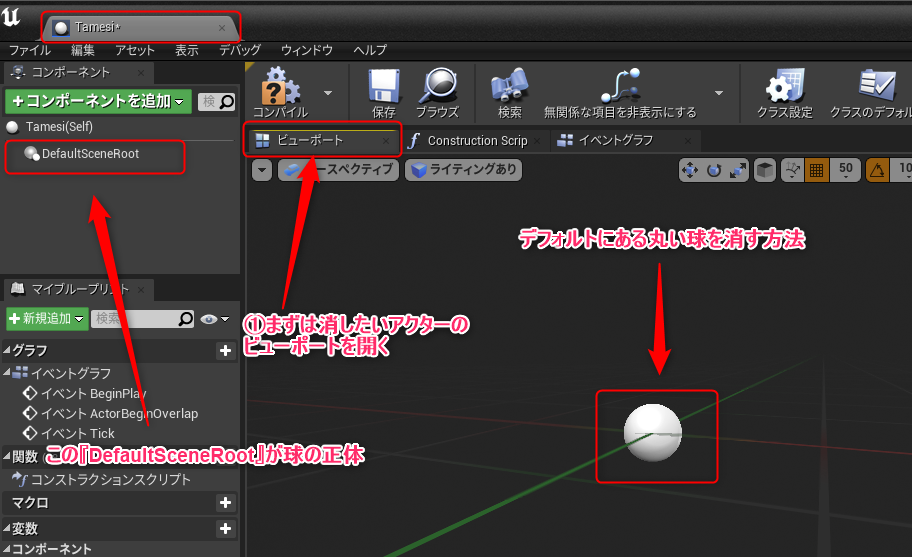Select the translate (move) gizmo tool
Image resolution: width=912 pixels, height=557 pixels.
click(690, 170)
